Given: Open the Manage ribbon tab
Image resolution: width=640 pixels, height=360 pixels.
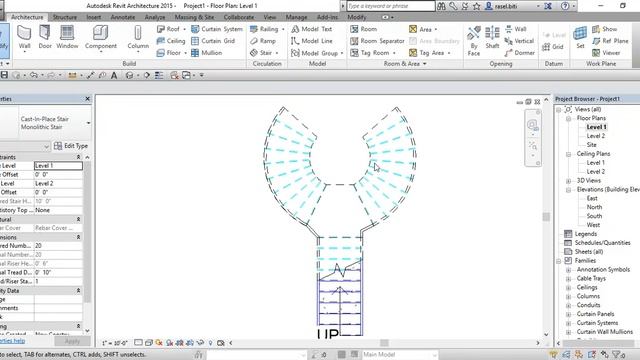Looking at the screenshot, I should 296,17.
